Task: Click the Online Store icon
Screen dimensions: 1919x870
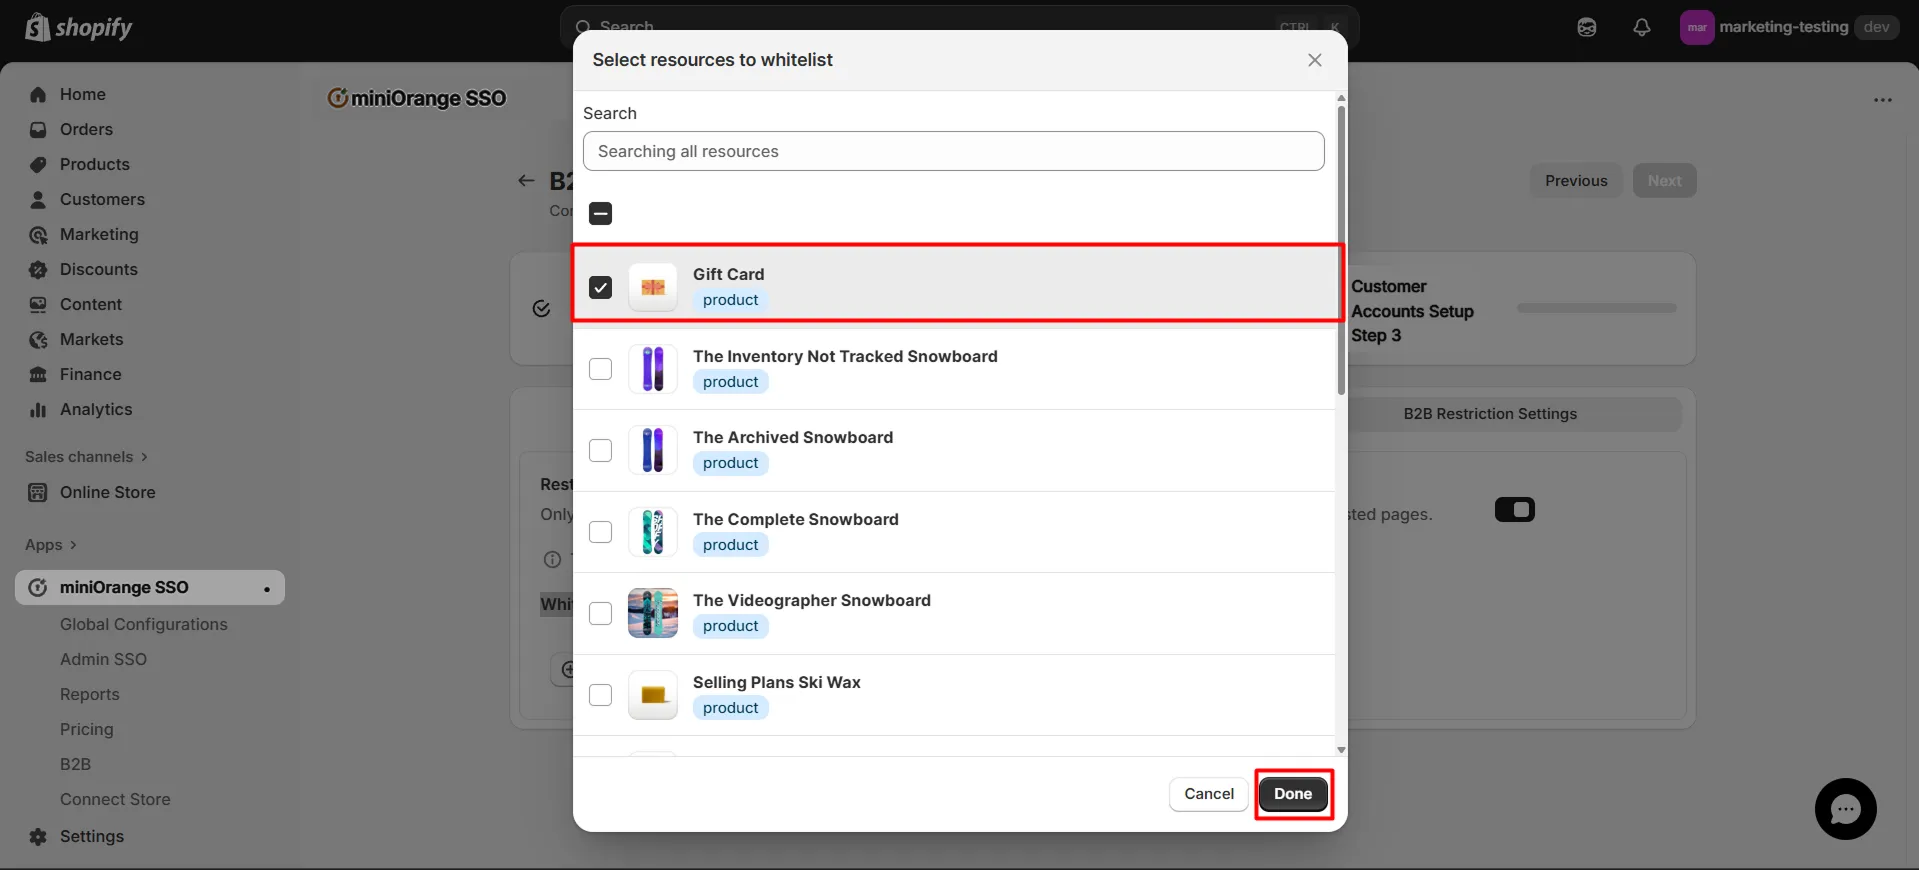Action: 38,492
